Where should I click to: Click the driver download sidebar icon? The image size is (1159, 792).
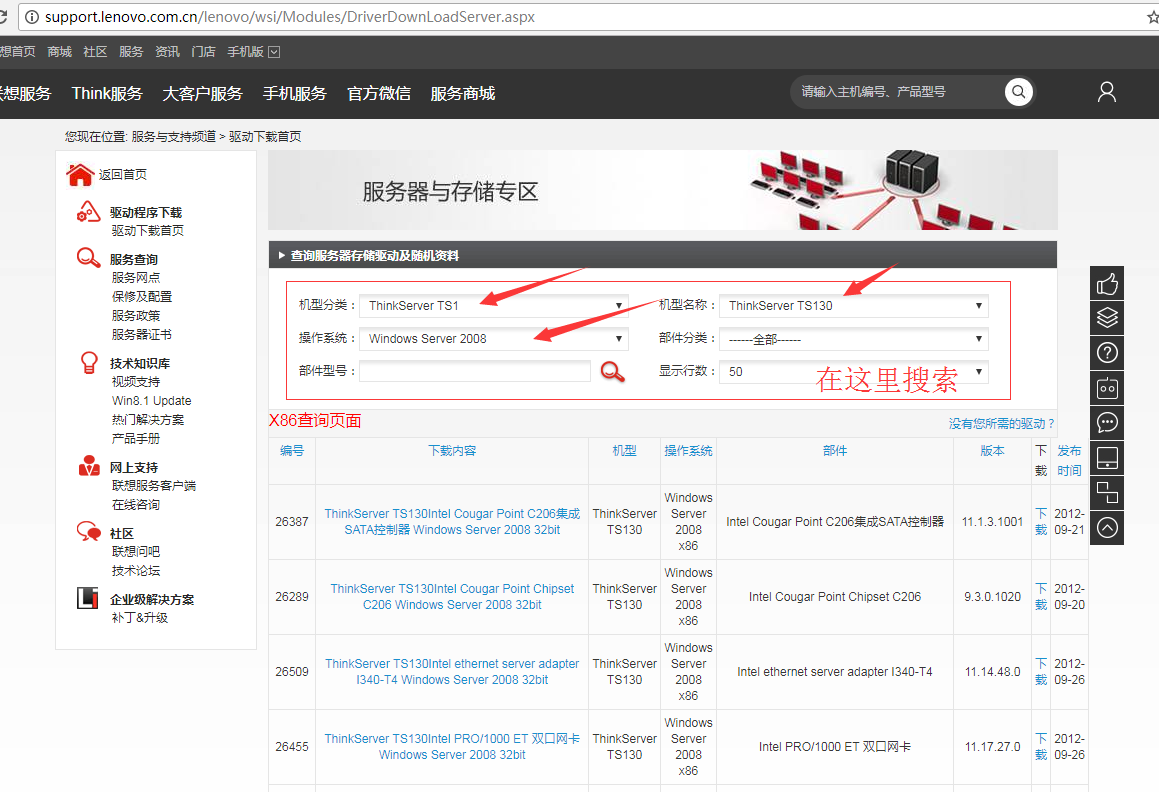tap(88, 212)
